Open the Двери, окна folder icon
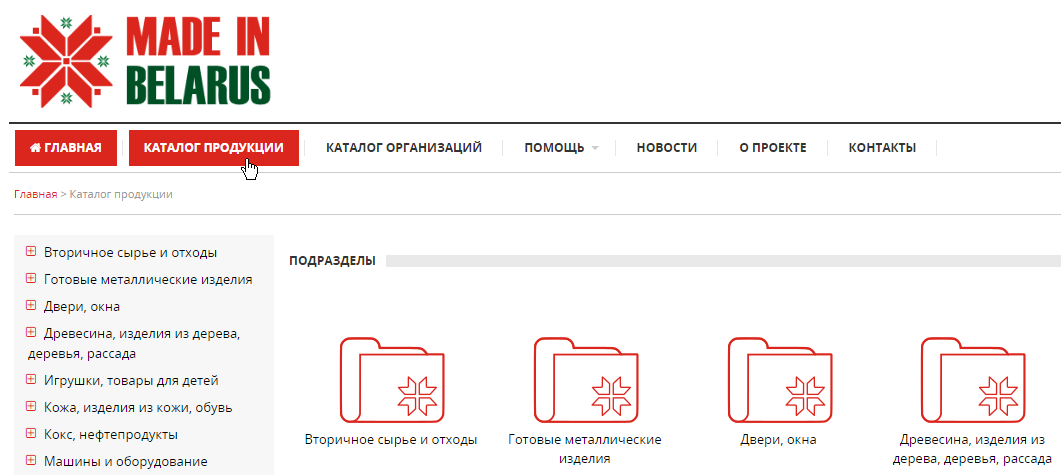Screen dimensions: 1061x475 [x=777, y=379]
